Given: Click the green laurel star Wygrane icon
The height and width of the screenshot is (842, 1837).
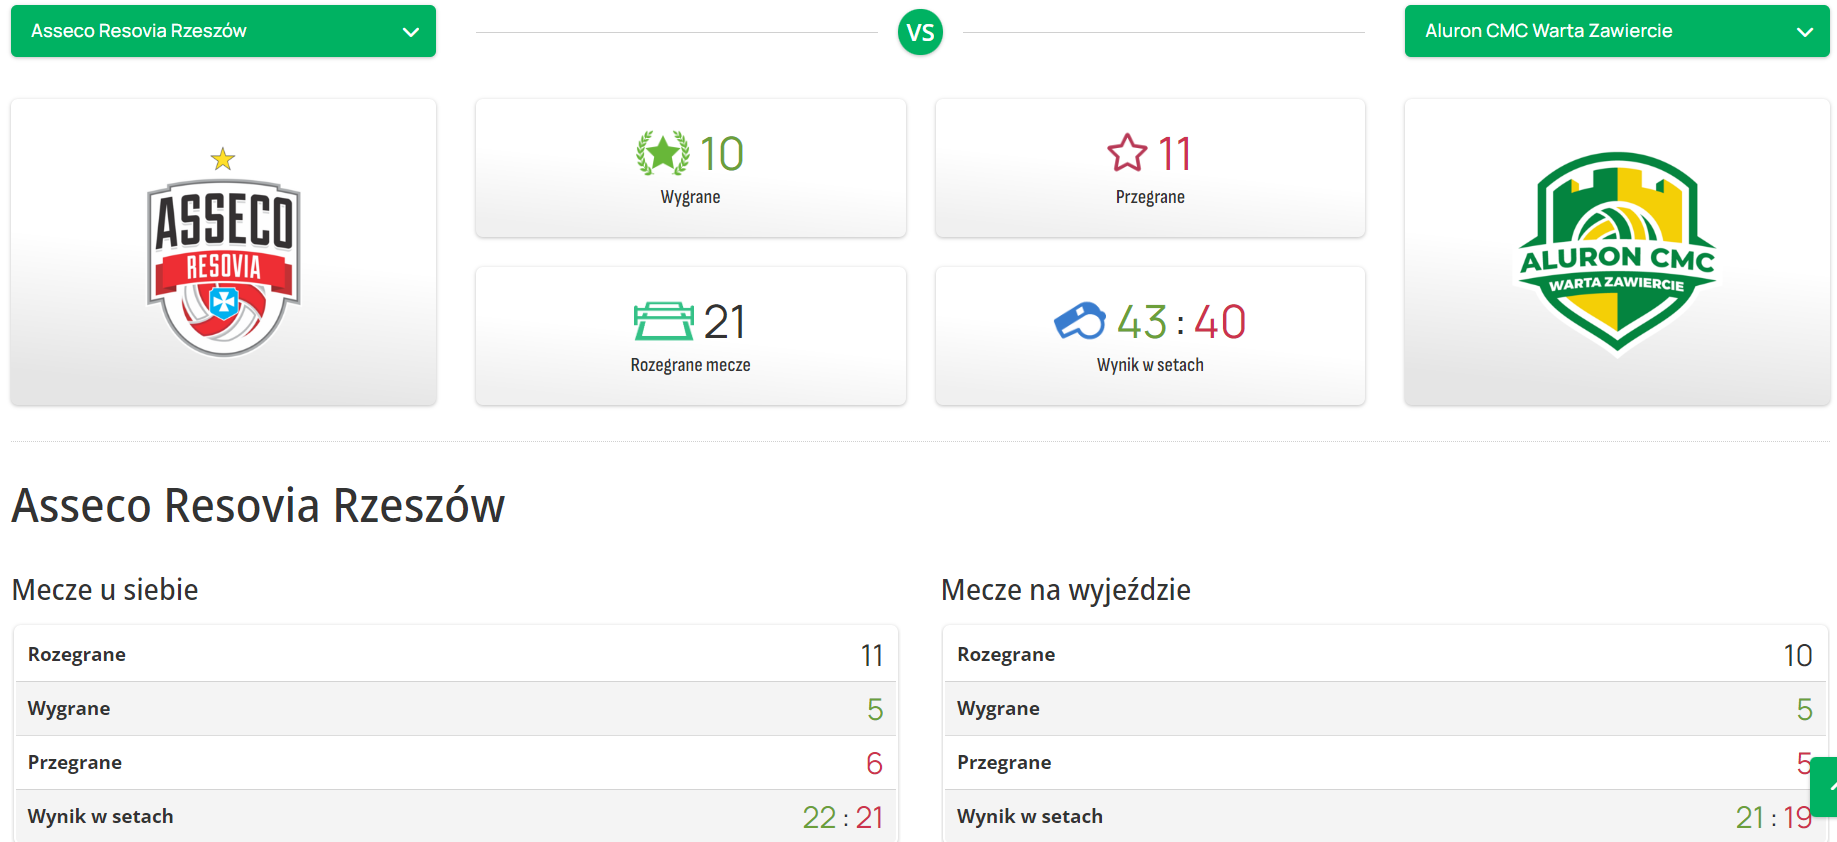Looking at the screenshot, I should [x=662, y=154].
